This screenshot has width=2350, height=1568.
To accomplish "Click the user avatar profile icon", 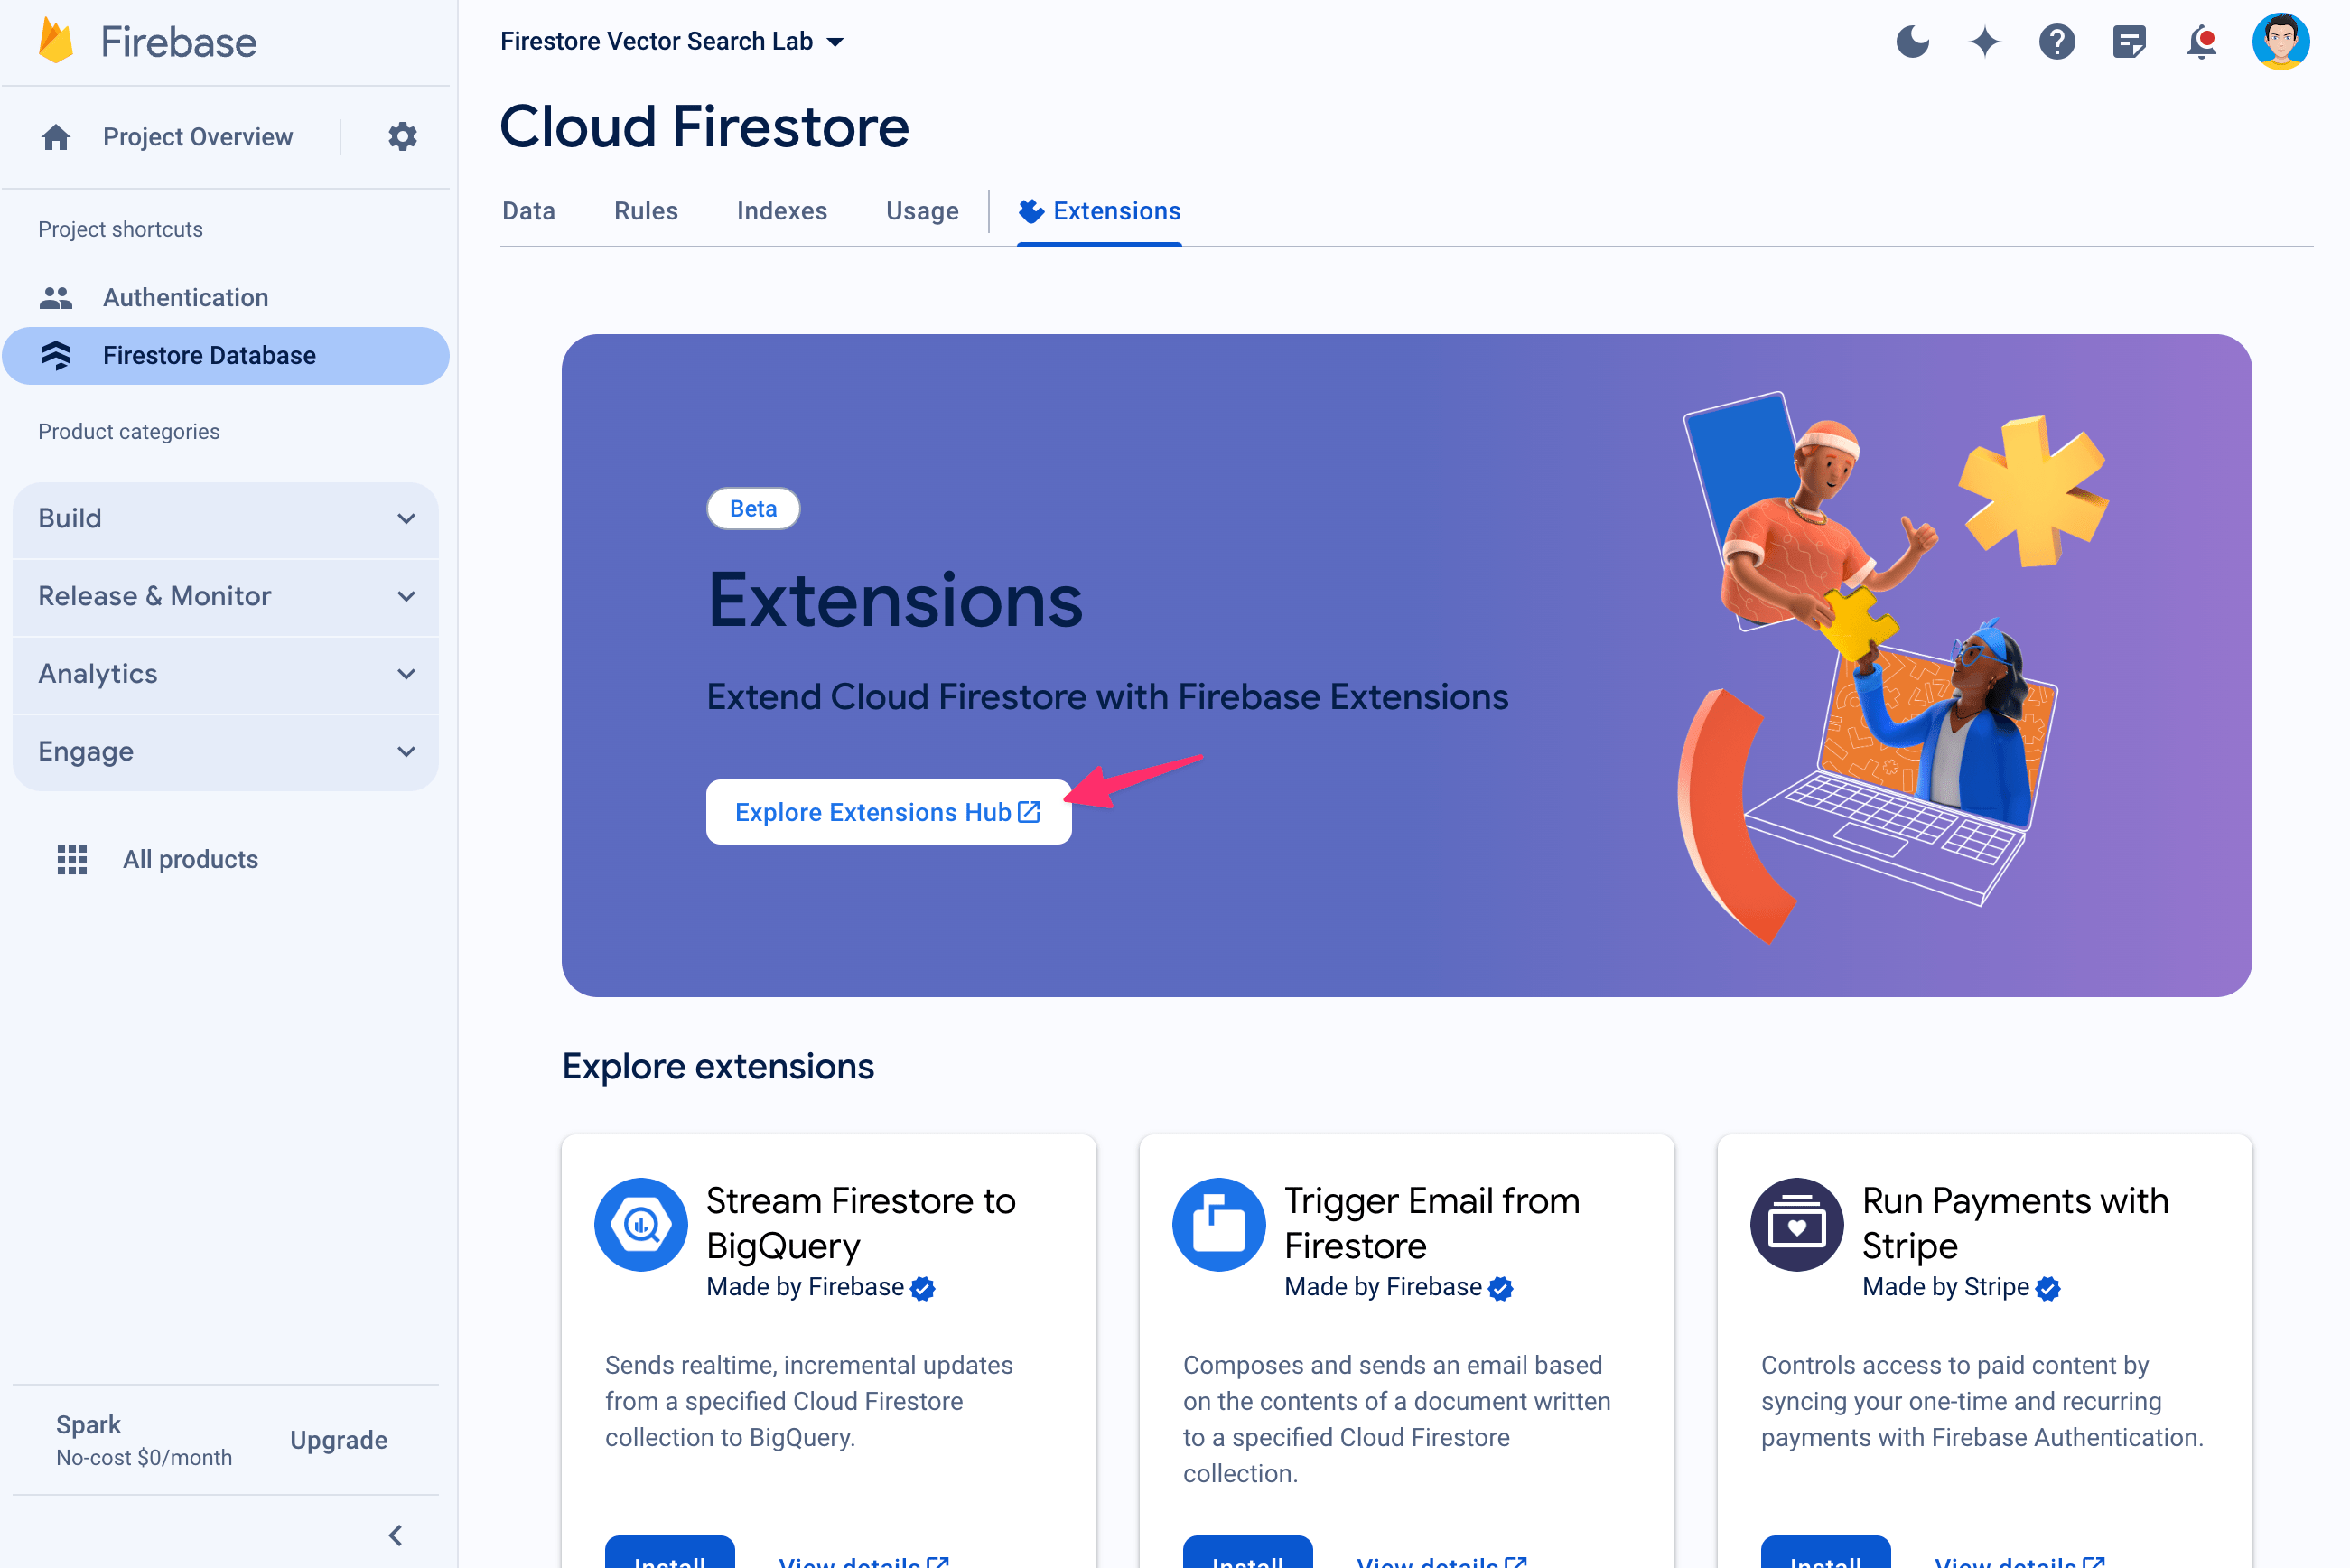I will click(x=2283, y=41).
